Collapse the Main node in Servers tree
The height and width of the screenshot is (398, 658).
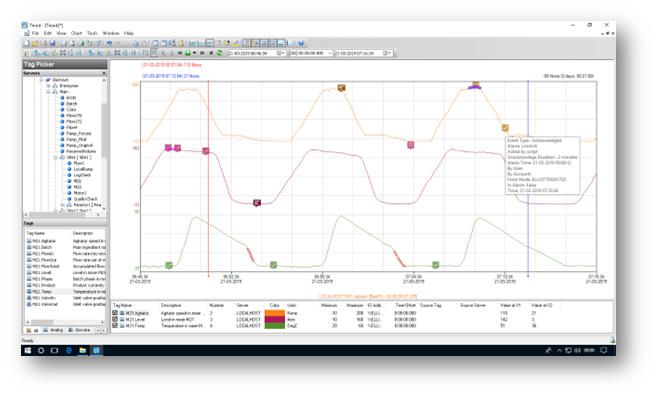pos(48,92)
